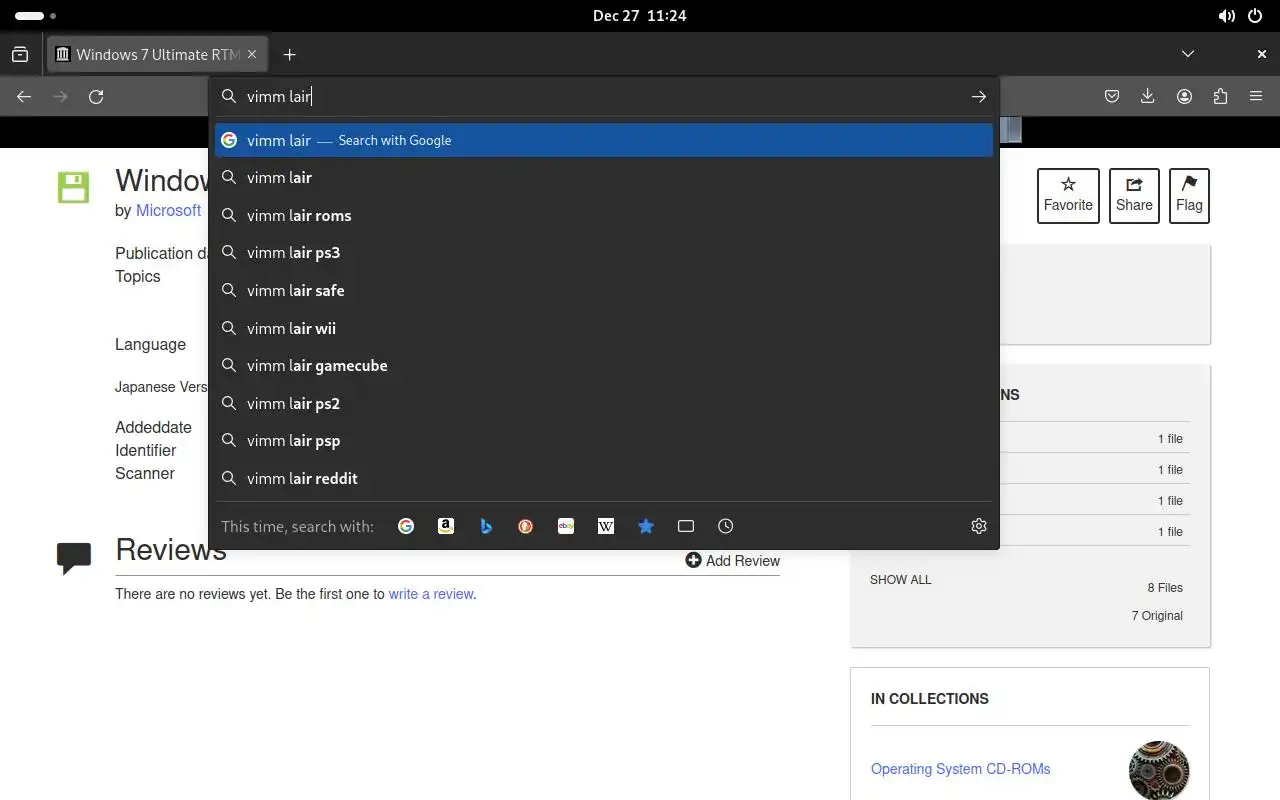Choose the 'vimm lair — Search with Google' suggestion
Image resolution: width=1280 pixels, height=800 pixels.
click(x=604, y=140)
